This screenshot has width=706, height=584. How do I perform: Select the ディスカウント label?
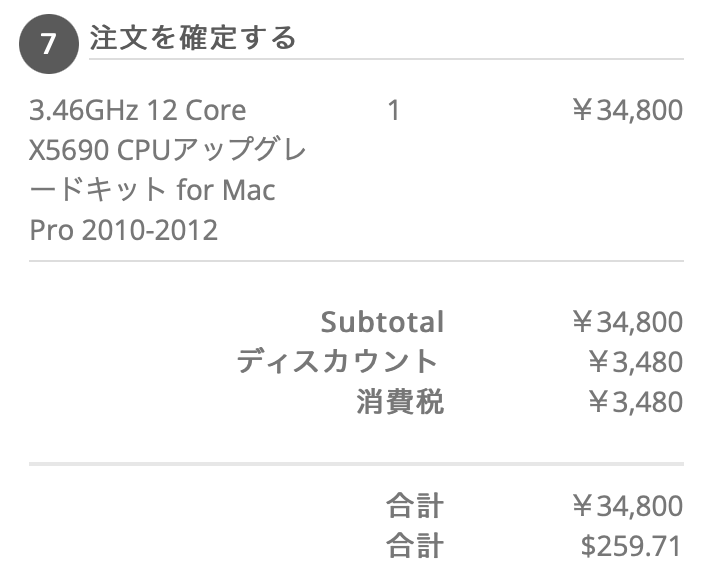point(338,362)
